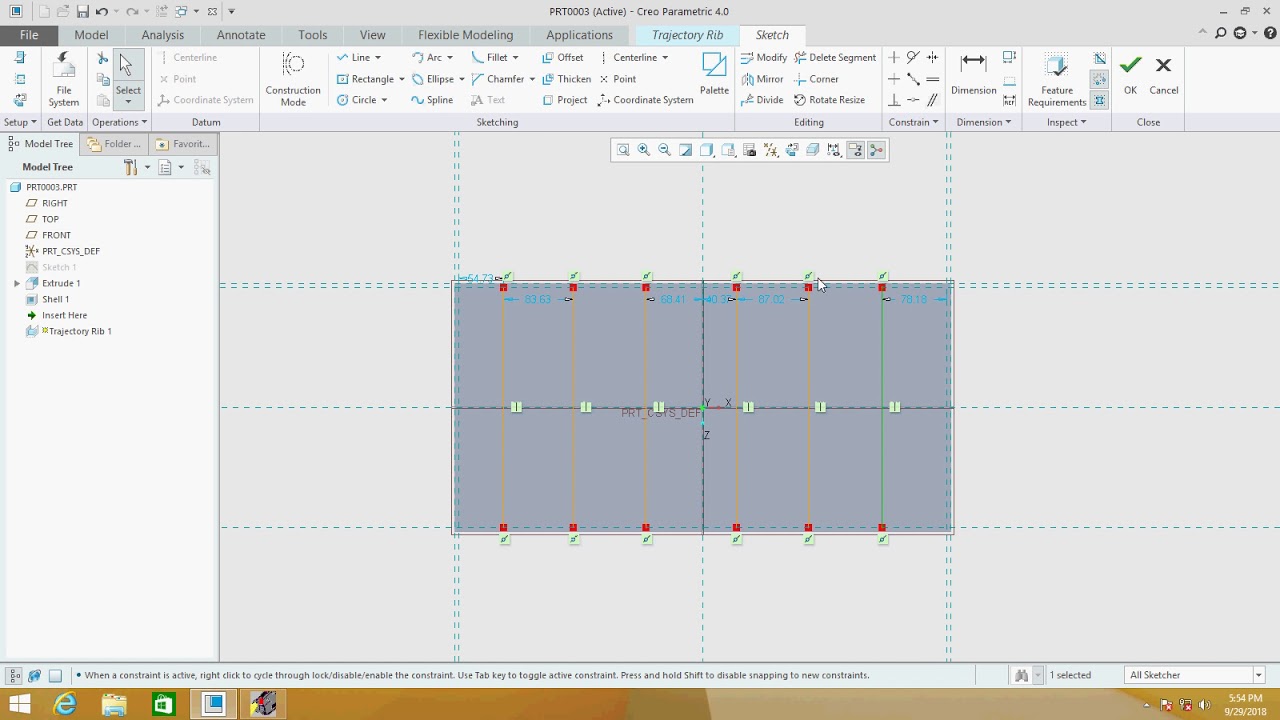
Task: Click the Modify editing tool
Action: pos(764,58)
